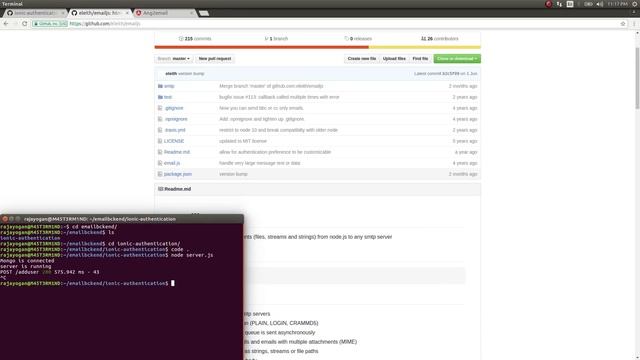Click the repository language color bar

(318, 47)
